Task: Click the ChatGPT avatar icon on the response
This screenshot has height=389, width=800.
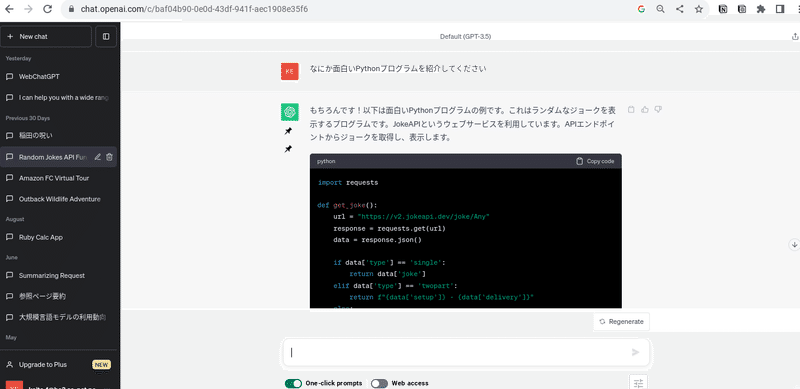Action: click(x=290, y=112)
